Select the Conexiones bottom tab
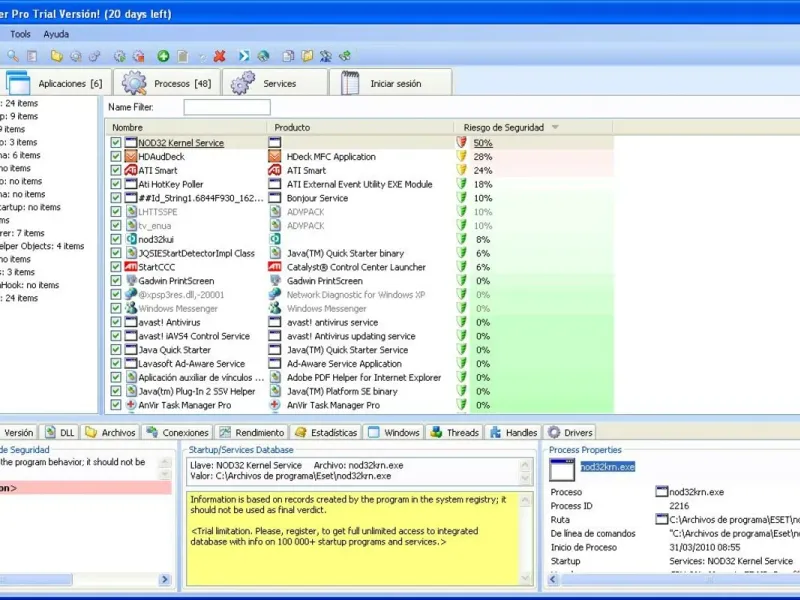This screenshot has width=800, height=600. (x=178, y=432)
